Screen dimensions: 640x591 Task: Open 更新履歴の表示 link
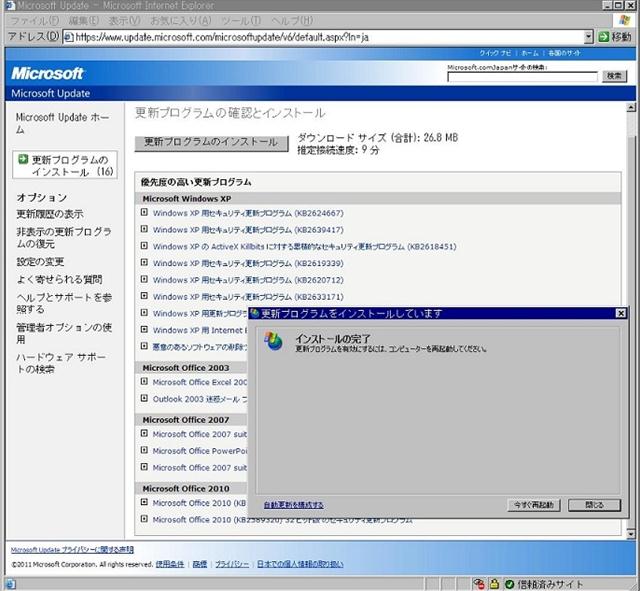(x=50, y=214)
